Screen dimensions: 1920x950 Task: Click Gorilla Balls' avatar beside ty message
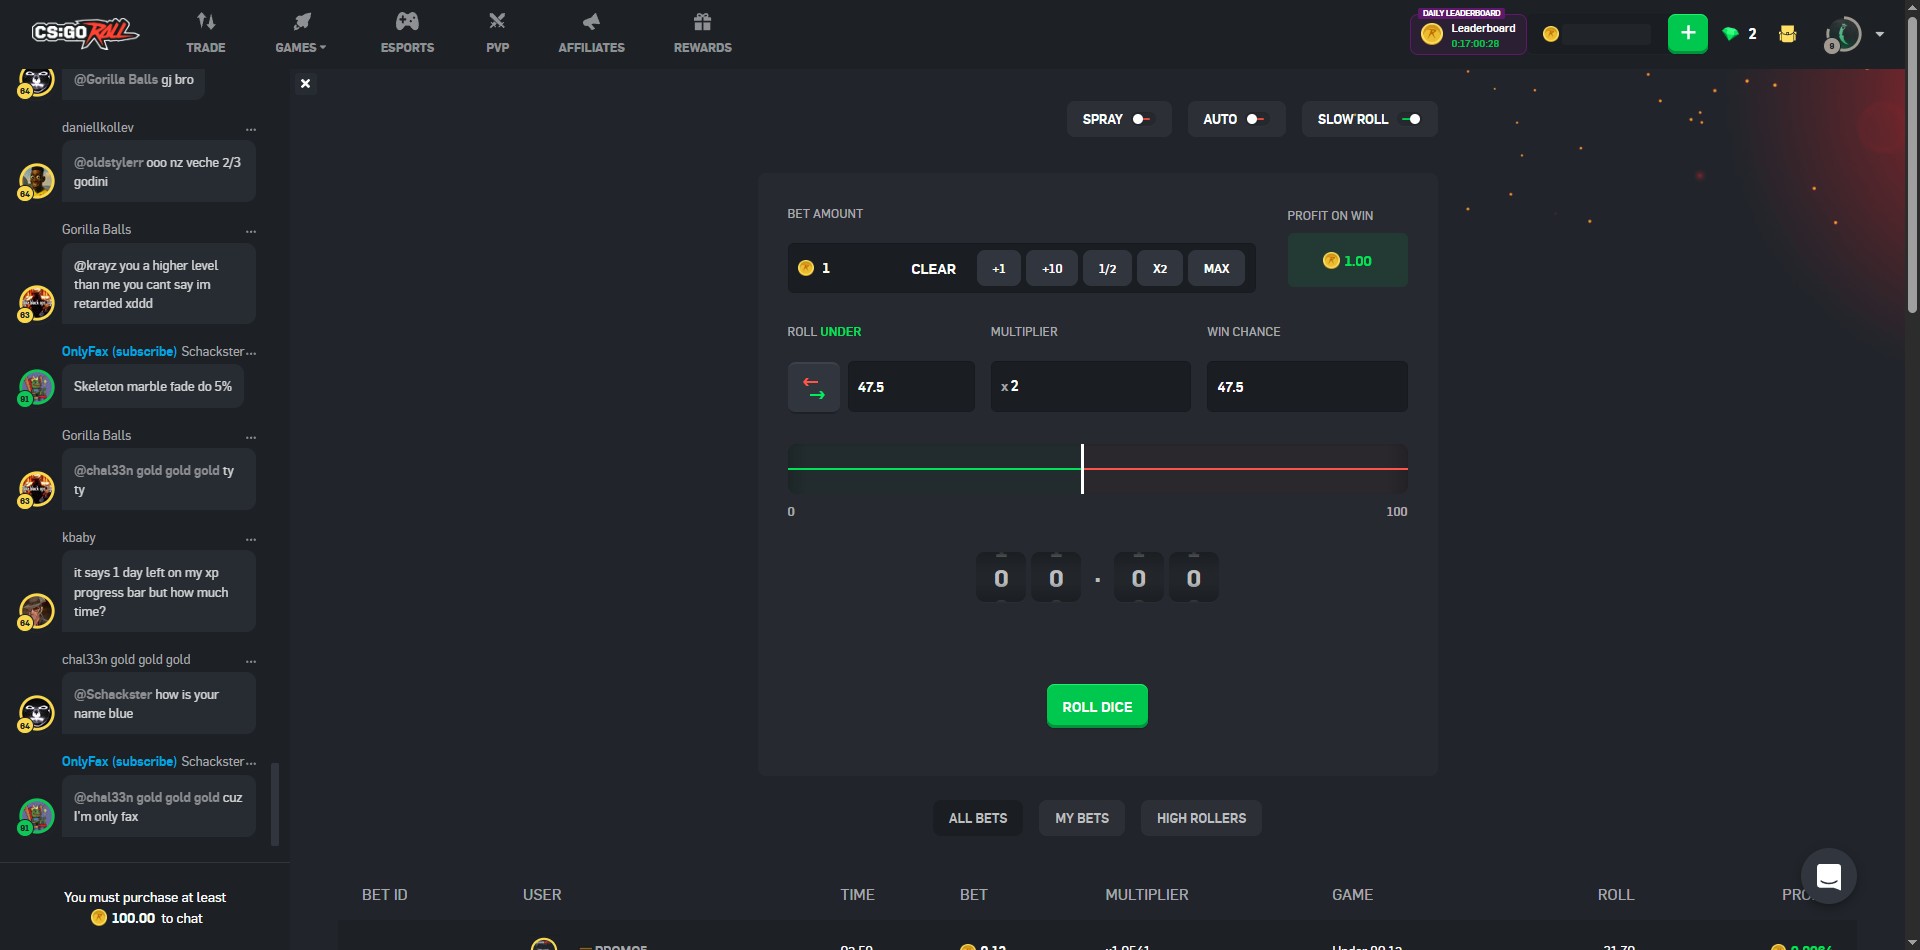click(x=37, y=489)
